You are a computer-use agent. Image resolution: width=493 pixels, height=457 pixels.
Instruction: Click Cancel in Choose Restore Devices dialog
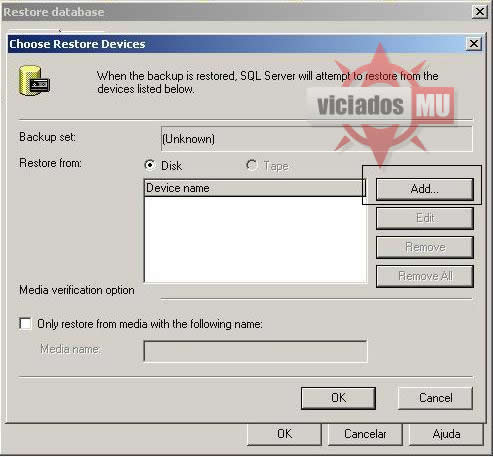435,398
